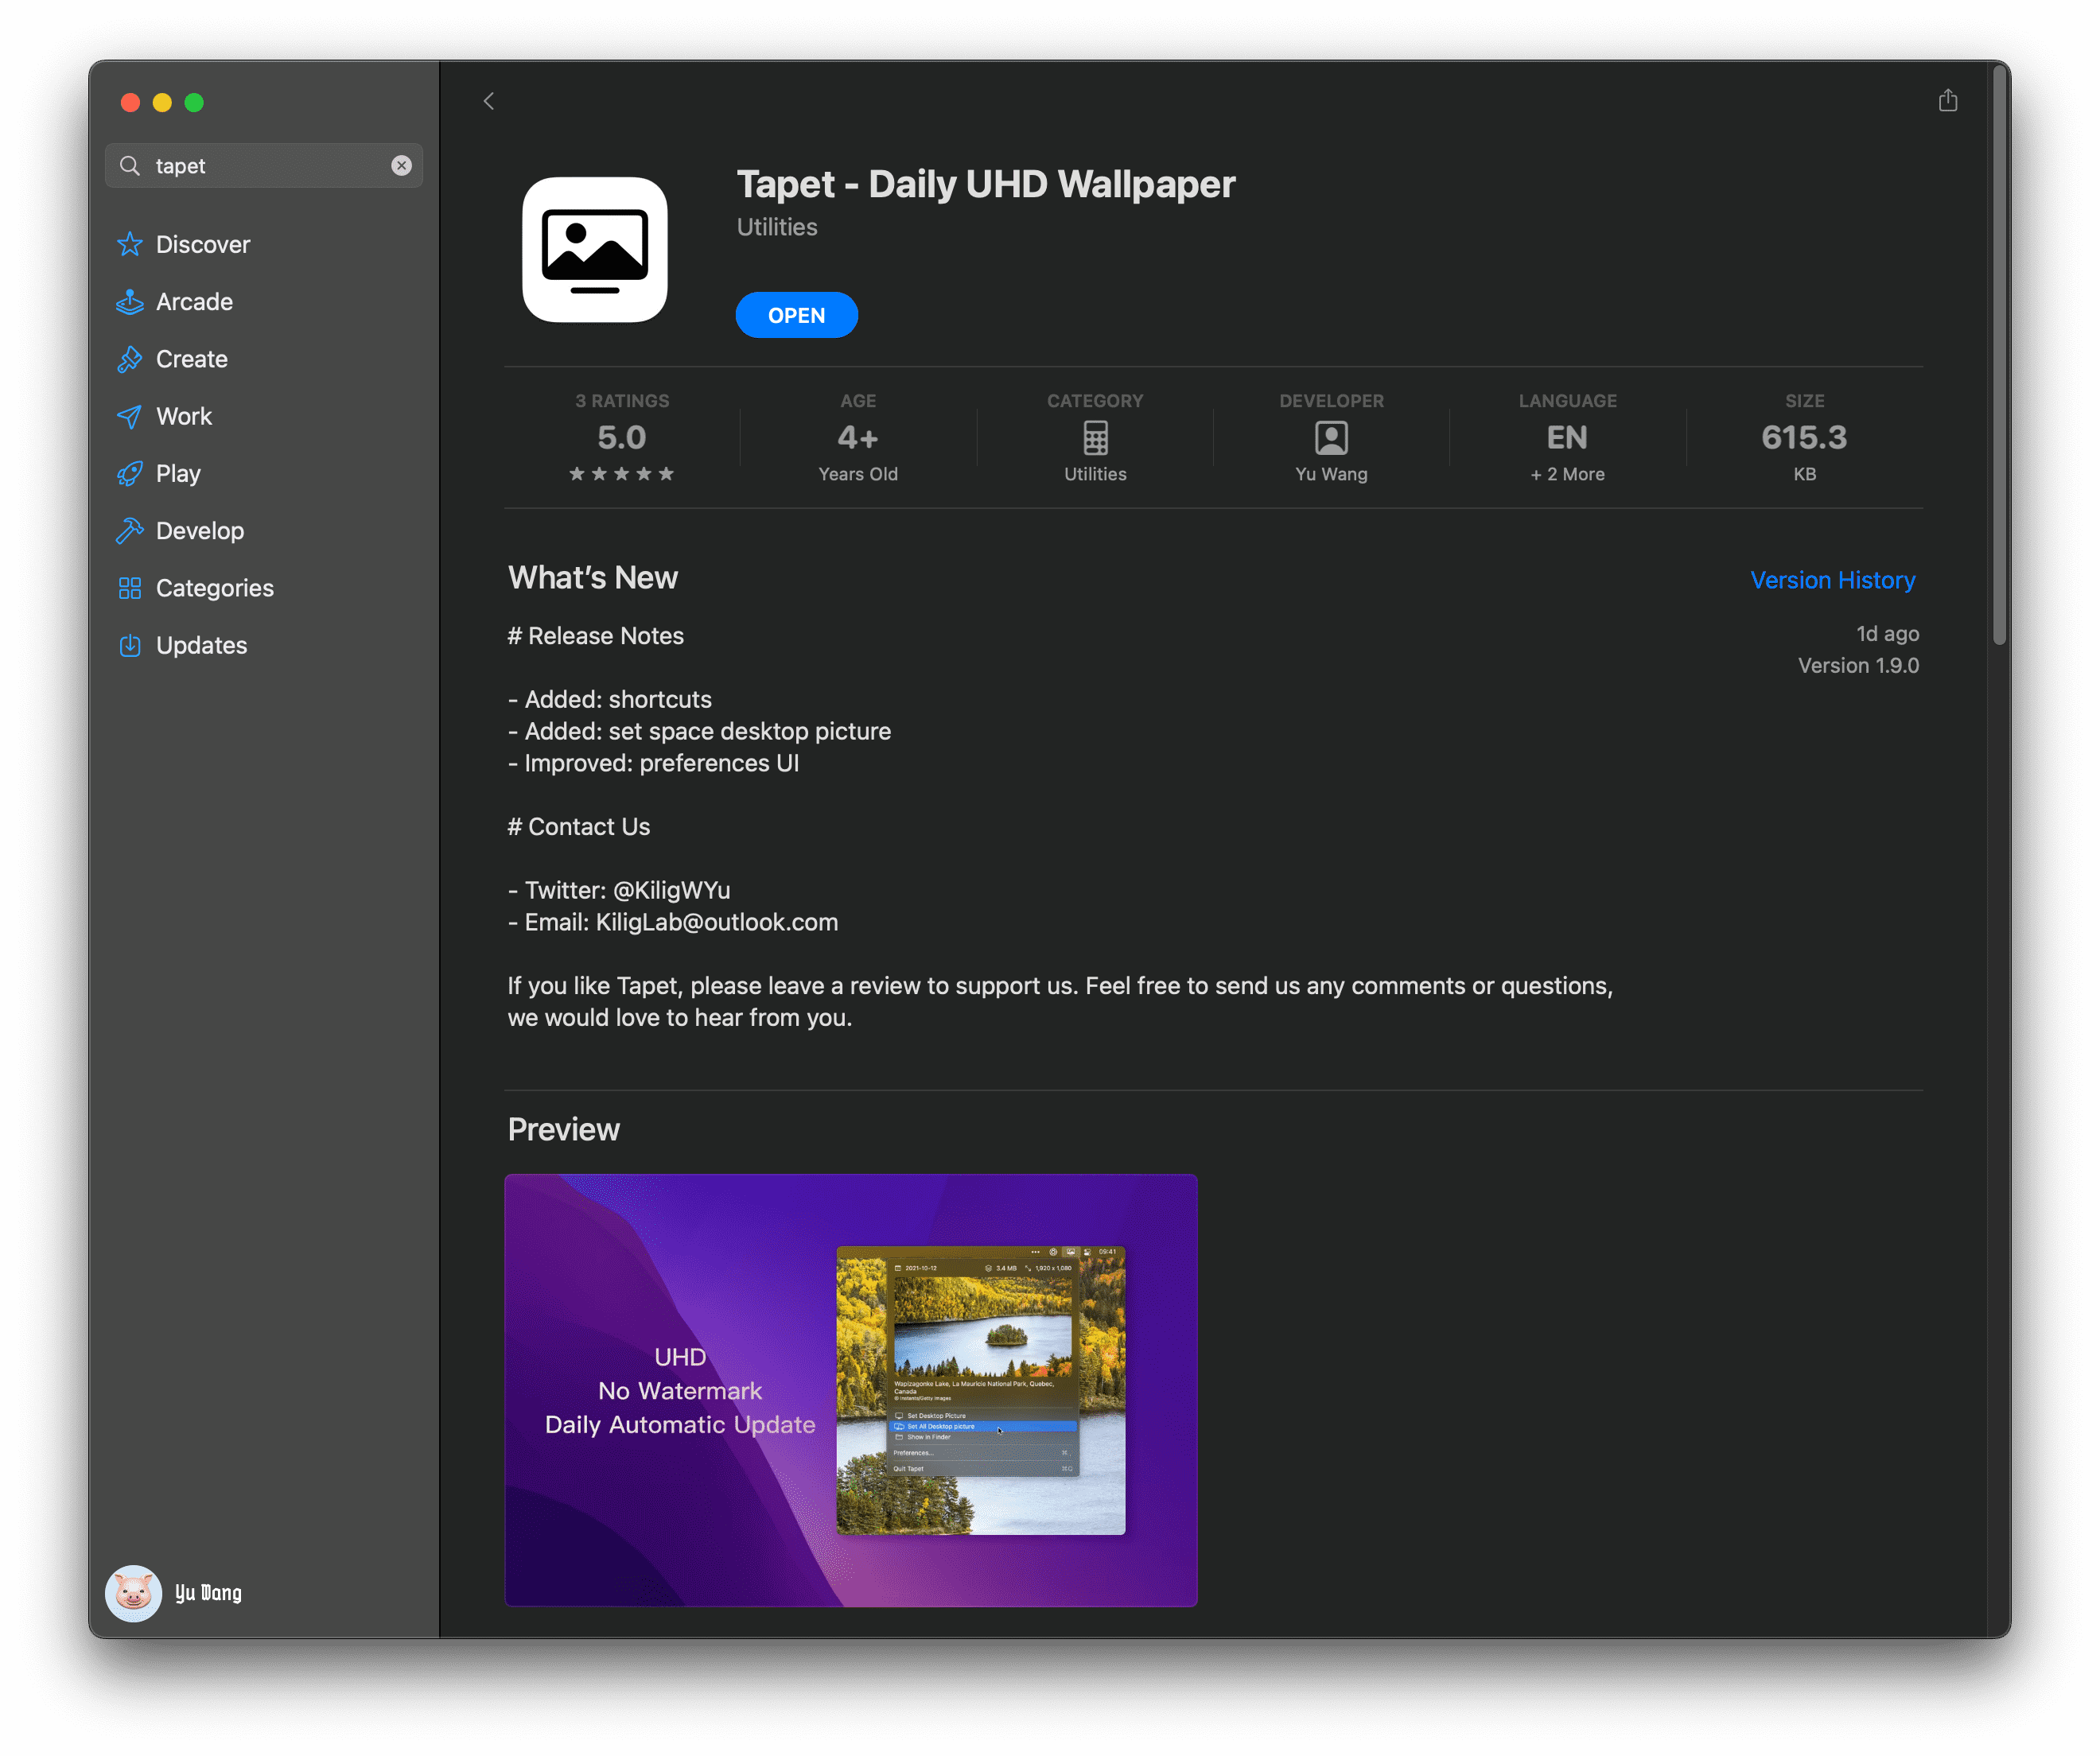Image resolution: width=2100 pixels, height=1756 pixels.
Task: Open the Yu Wang developer icon
Action: click(x=1331, y=438)
